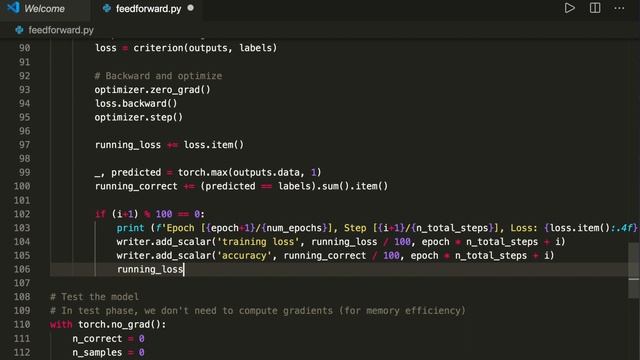The height and width of the screenshot is (360, 640).
Task: Click 'n_correct' on line 111
Action: [x=97, y=338]
